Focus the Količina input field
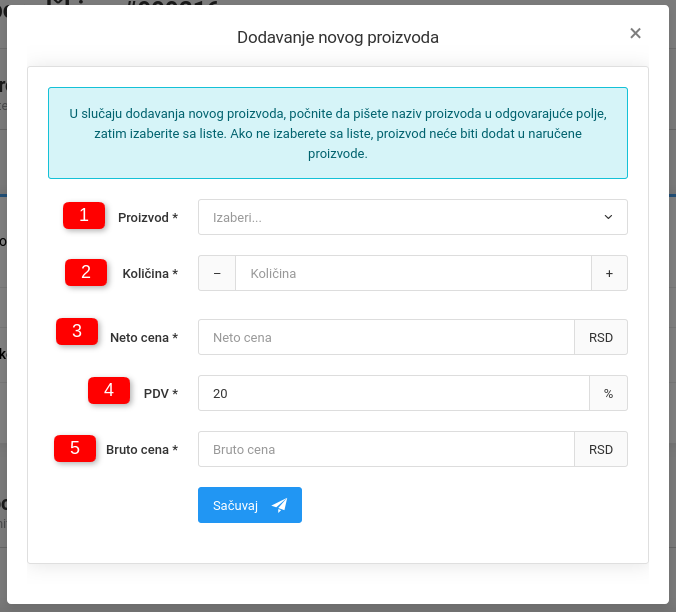 click(413, 273)
